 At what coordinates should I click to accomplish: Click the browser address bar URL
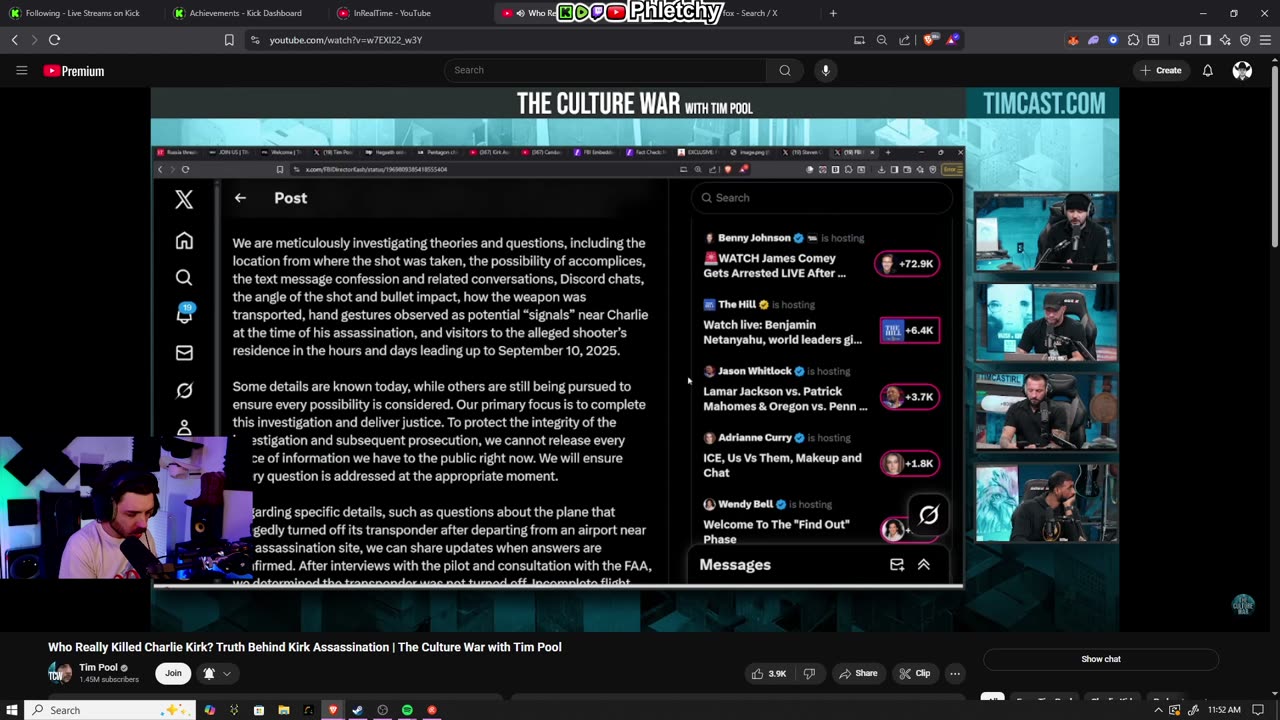click(346, 40)
